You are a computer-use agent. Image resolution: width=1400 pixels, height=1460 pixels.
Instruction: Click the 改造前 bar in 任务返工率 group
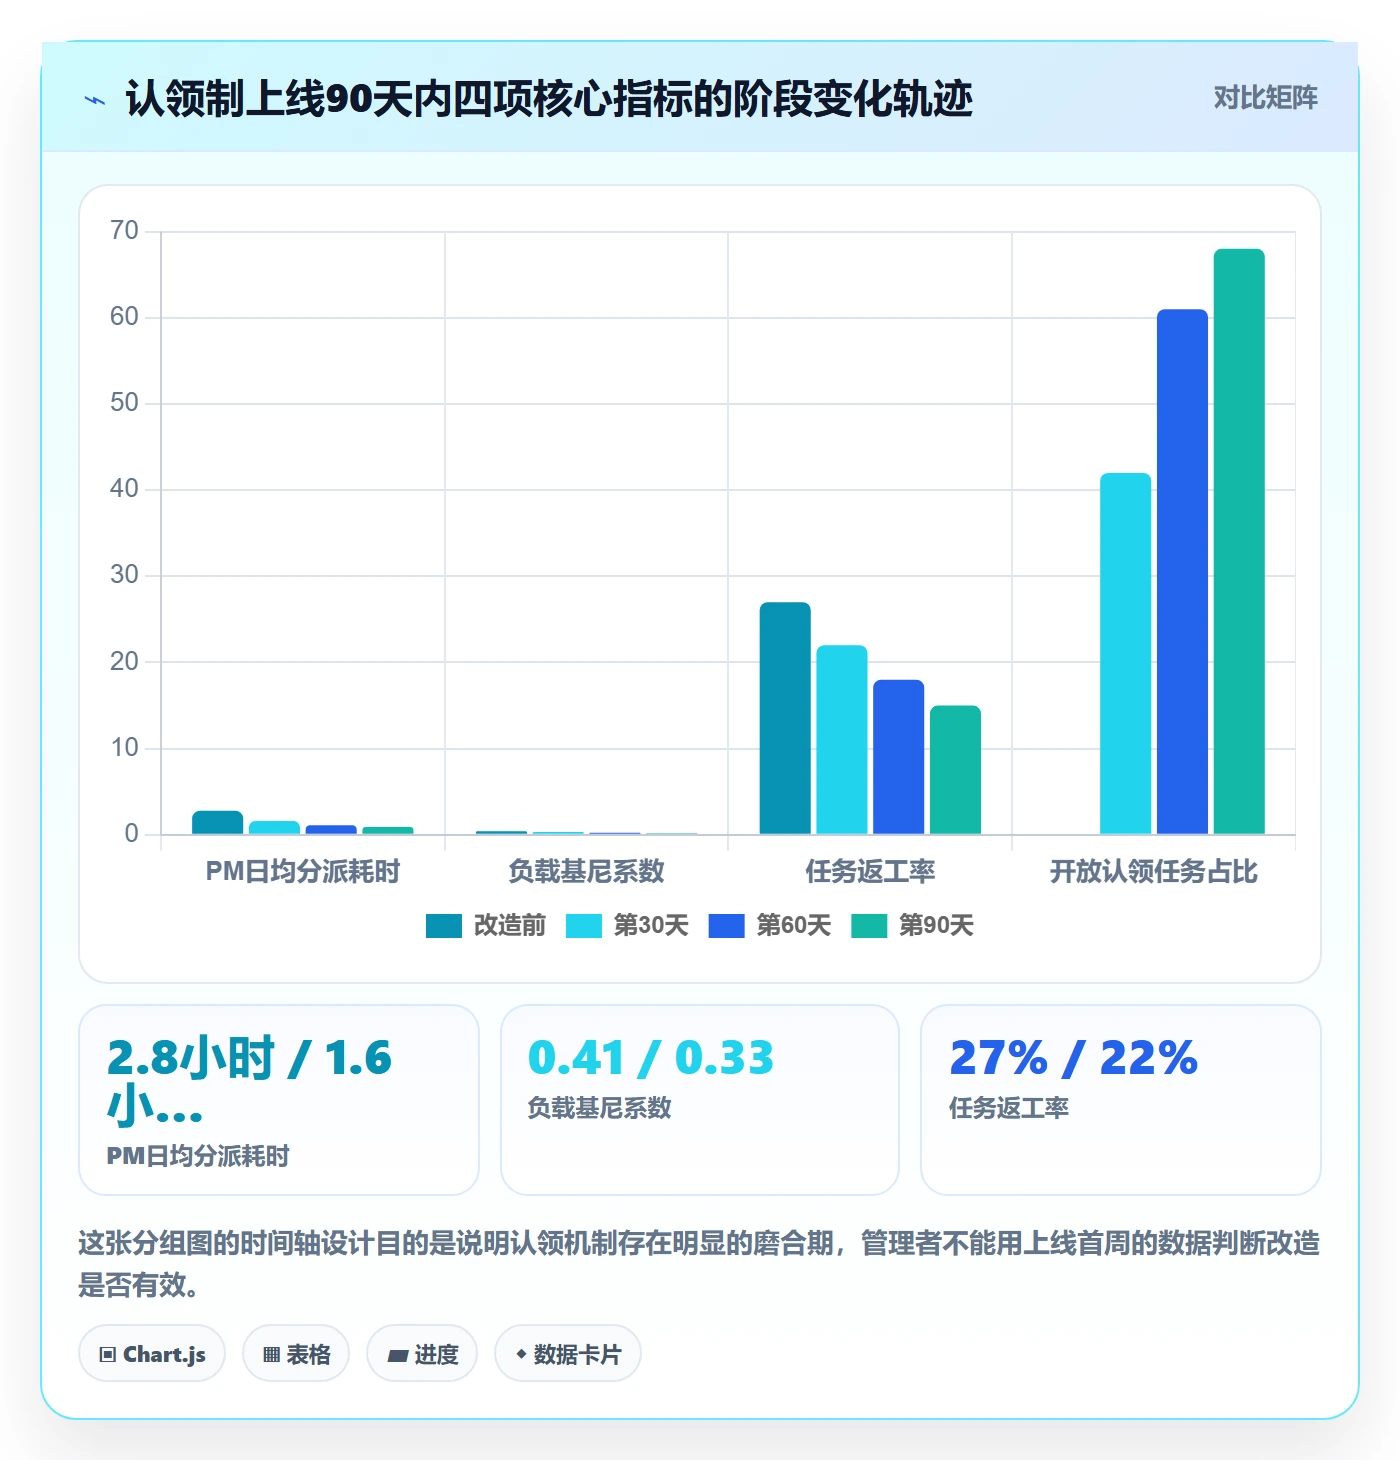coord(785,718)
